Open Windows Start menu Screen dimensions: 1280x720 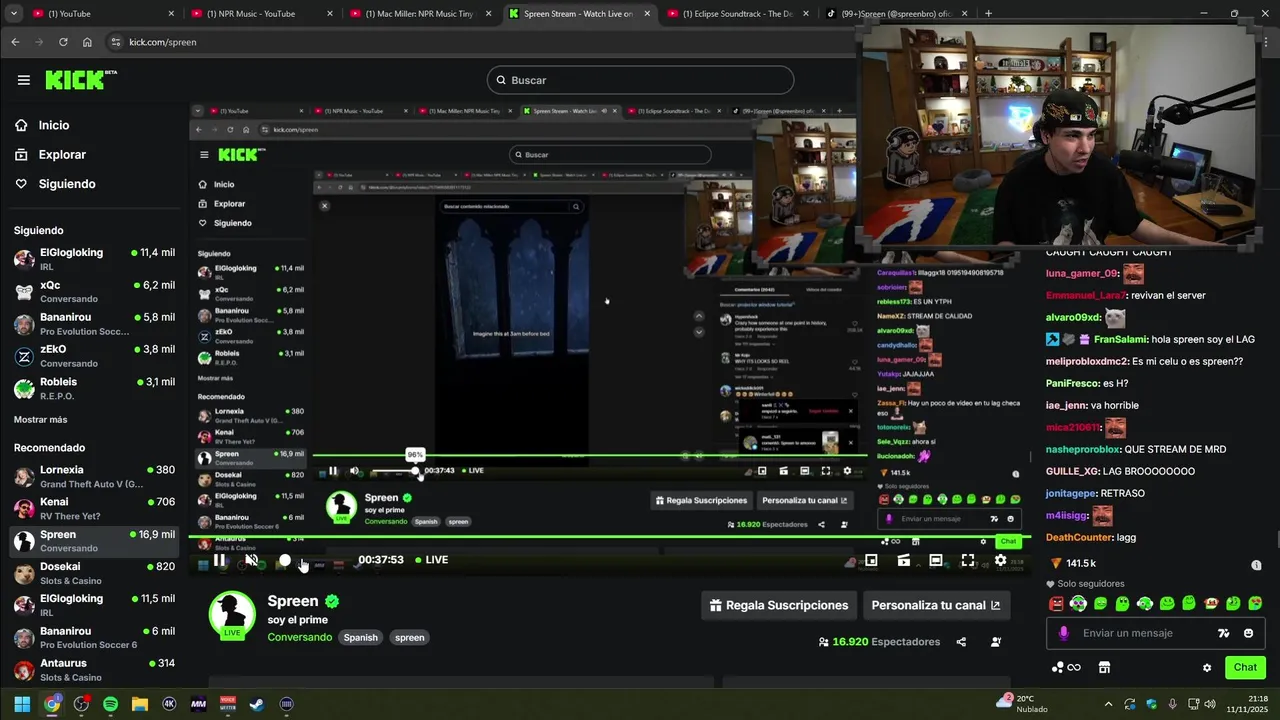coord(22,704)
